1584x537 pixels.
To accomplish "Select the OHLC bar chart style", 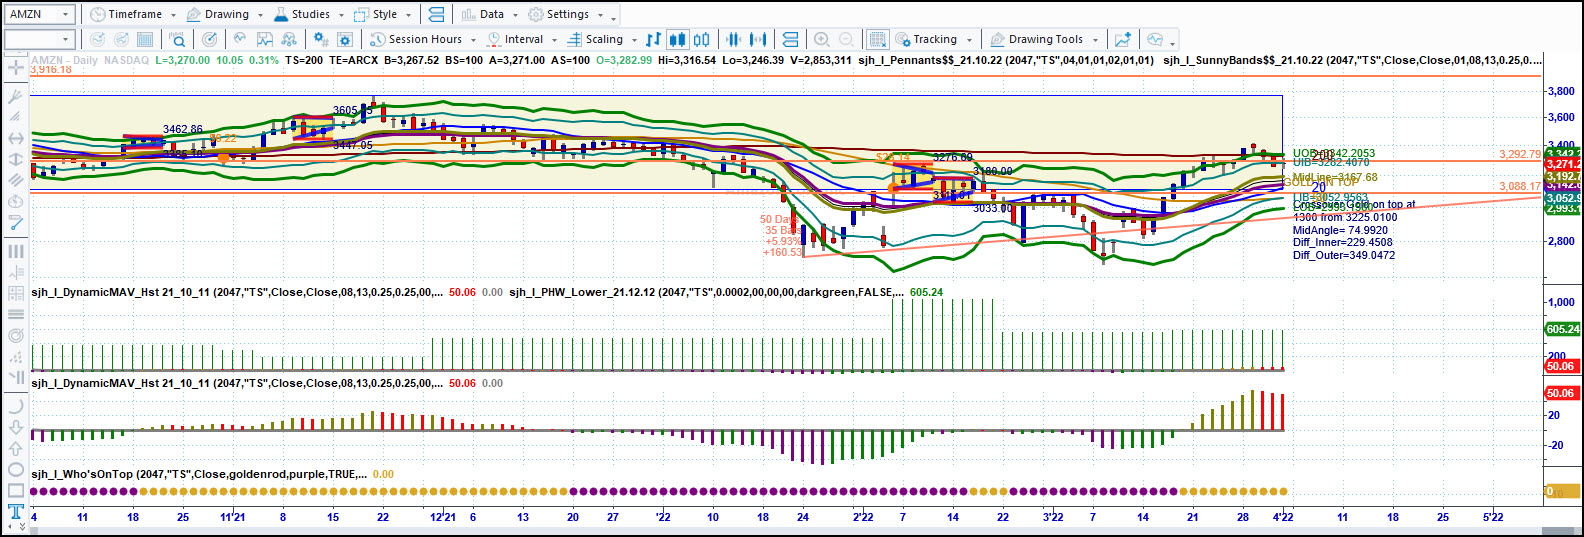I will click(x=653, y=39).
